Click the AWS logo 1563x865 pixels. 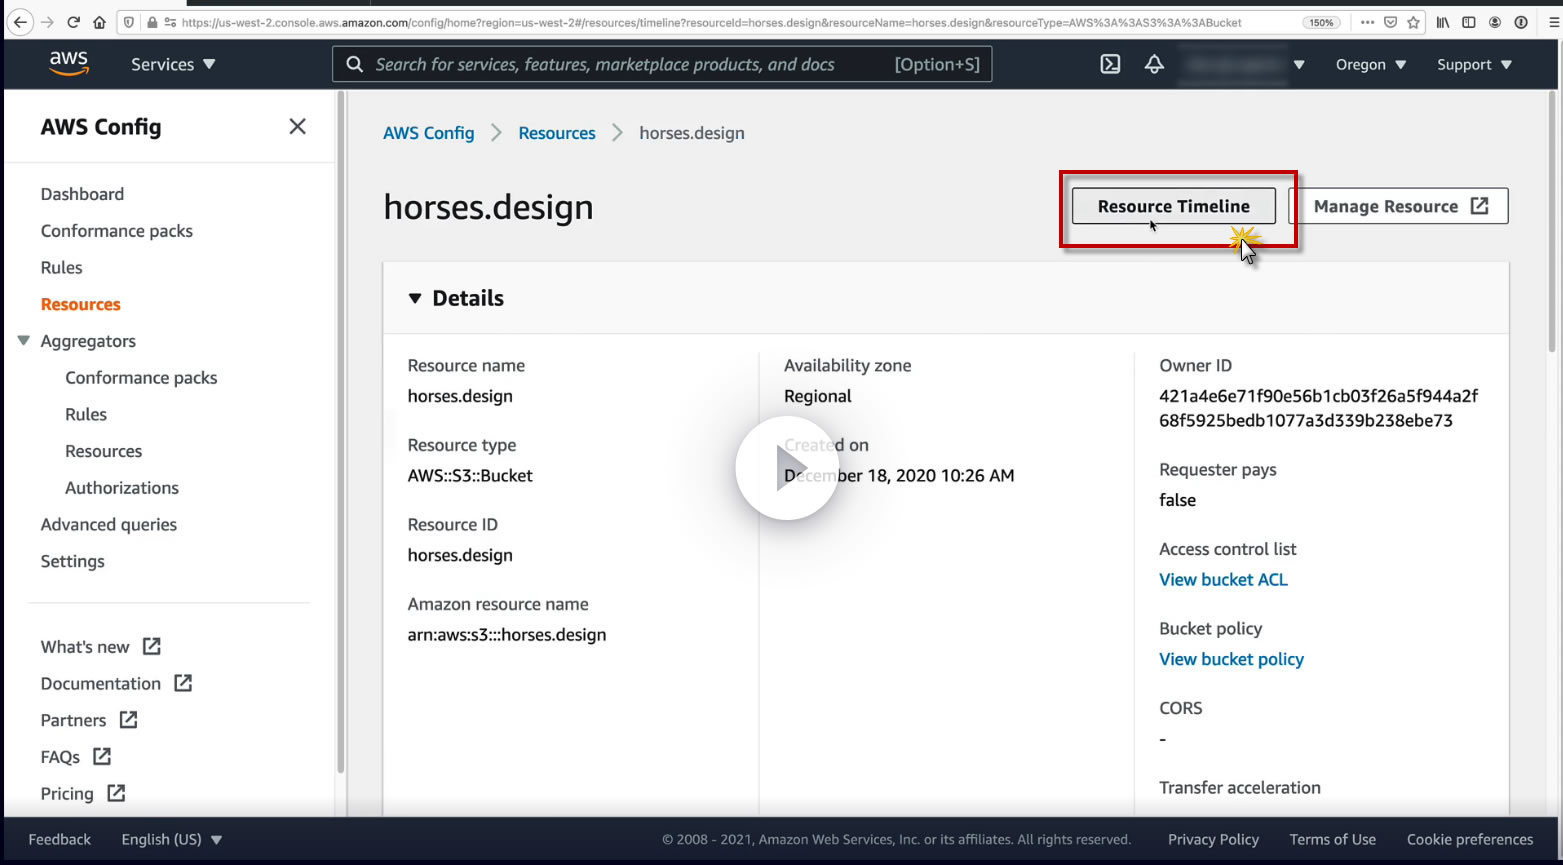[x=69, y=63]
